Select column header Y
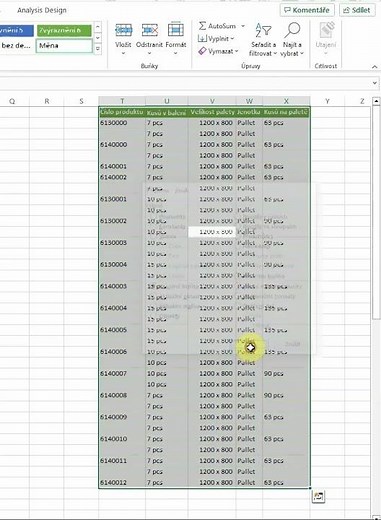381x520 pixels. [327, 101]
